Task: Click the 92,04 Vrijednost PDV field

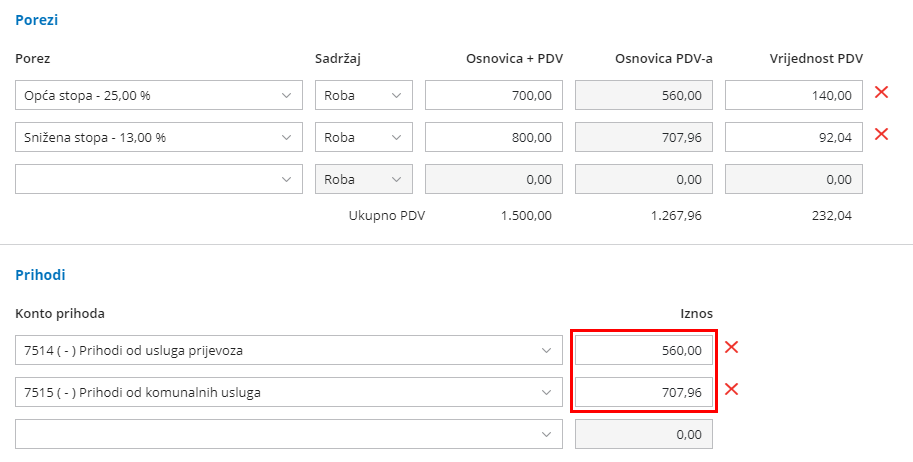Action: 794,137
